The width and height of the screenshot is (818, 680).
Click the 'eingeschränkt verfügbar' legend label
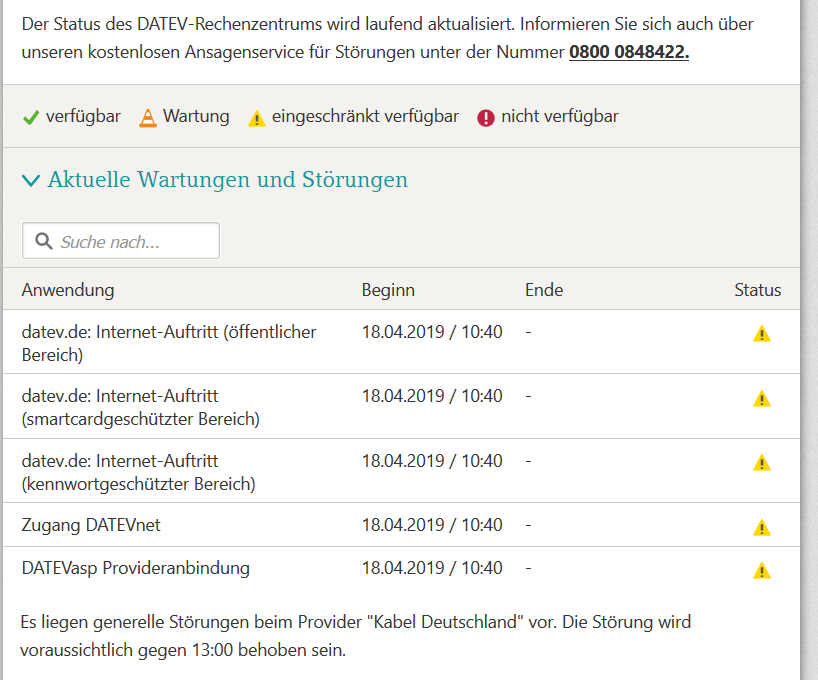[365, 116]
